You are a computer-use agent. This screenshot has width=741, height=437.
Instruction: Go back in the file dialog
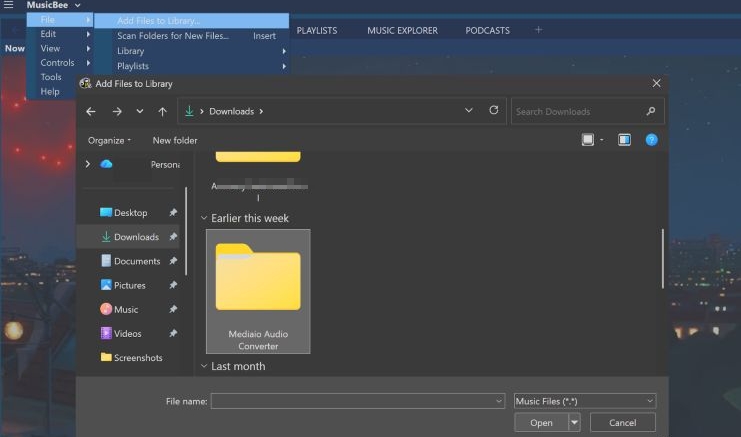pos(91,111)
